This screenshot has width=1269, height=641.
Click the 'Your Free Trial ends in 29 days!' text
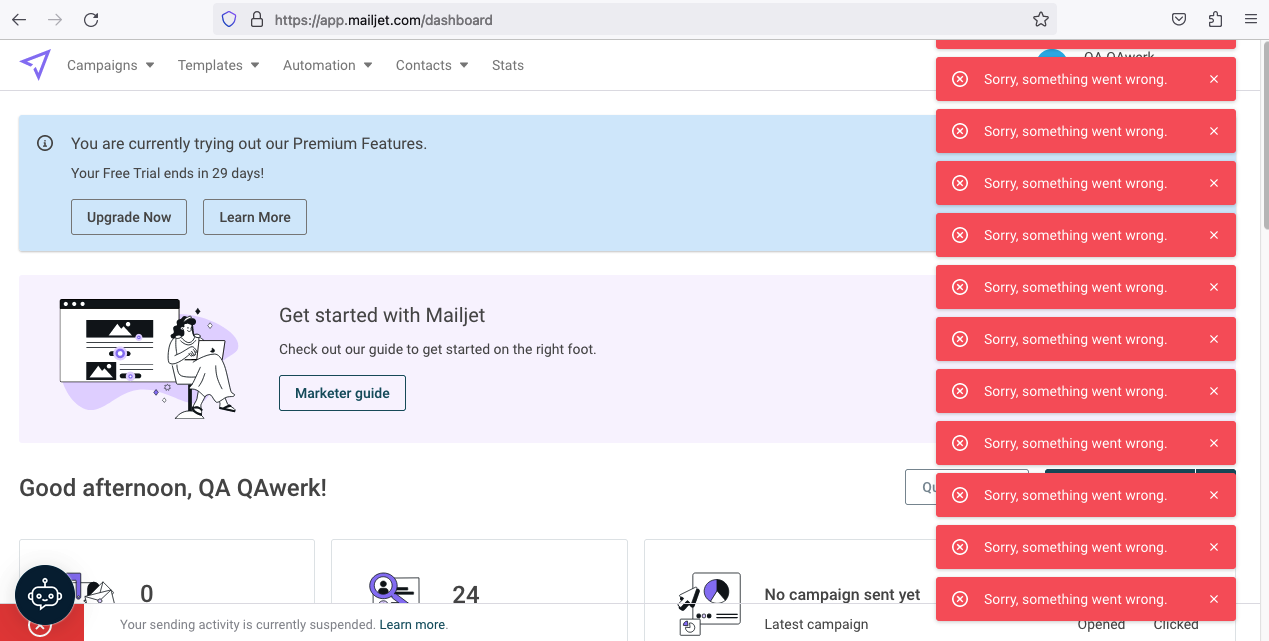point(168,173)
